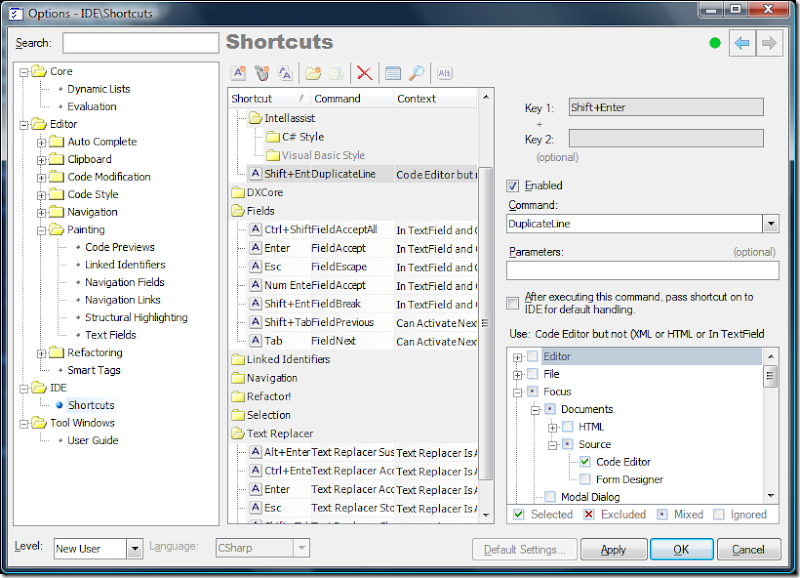800x578 pixels.
Task: Go forward with the right arrow
Action: coord(769,43)
